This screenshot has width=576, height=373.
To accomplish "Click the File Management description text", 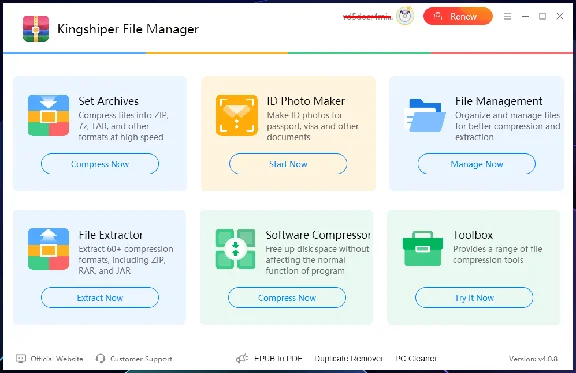I will click(508, 126).
